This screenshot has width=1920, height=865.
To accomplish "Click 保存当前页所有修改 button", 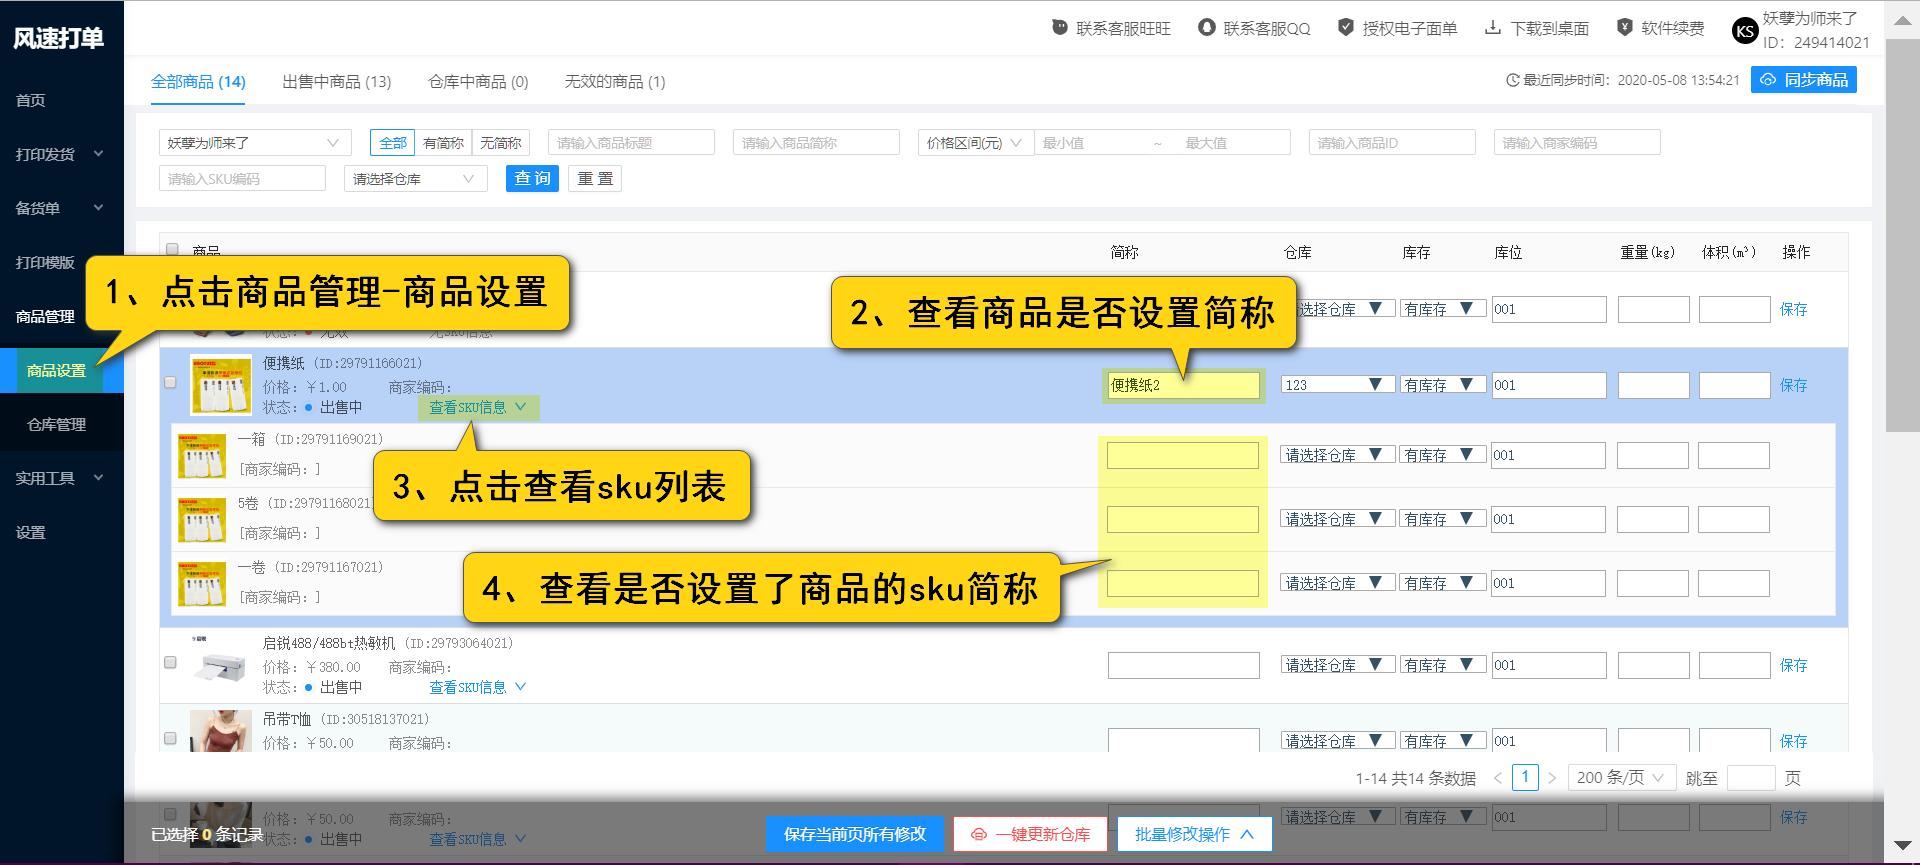I will pos(855,834).
